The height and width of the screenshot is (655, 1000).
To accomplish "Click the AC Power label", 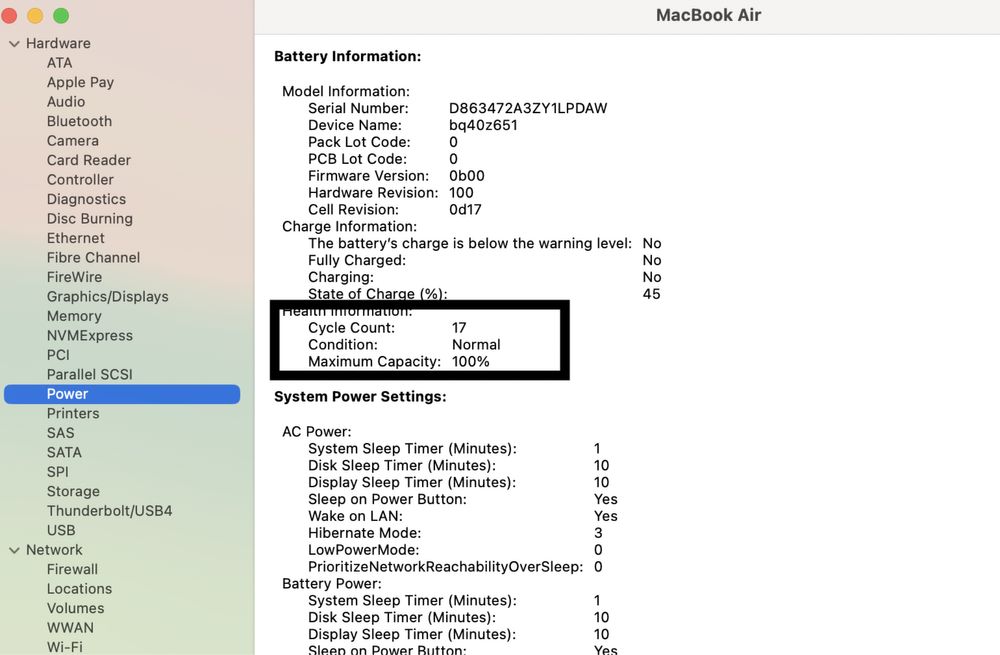I will (317, 432).
